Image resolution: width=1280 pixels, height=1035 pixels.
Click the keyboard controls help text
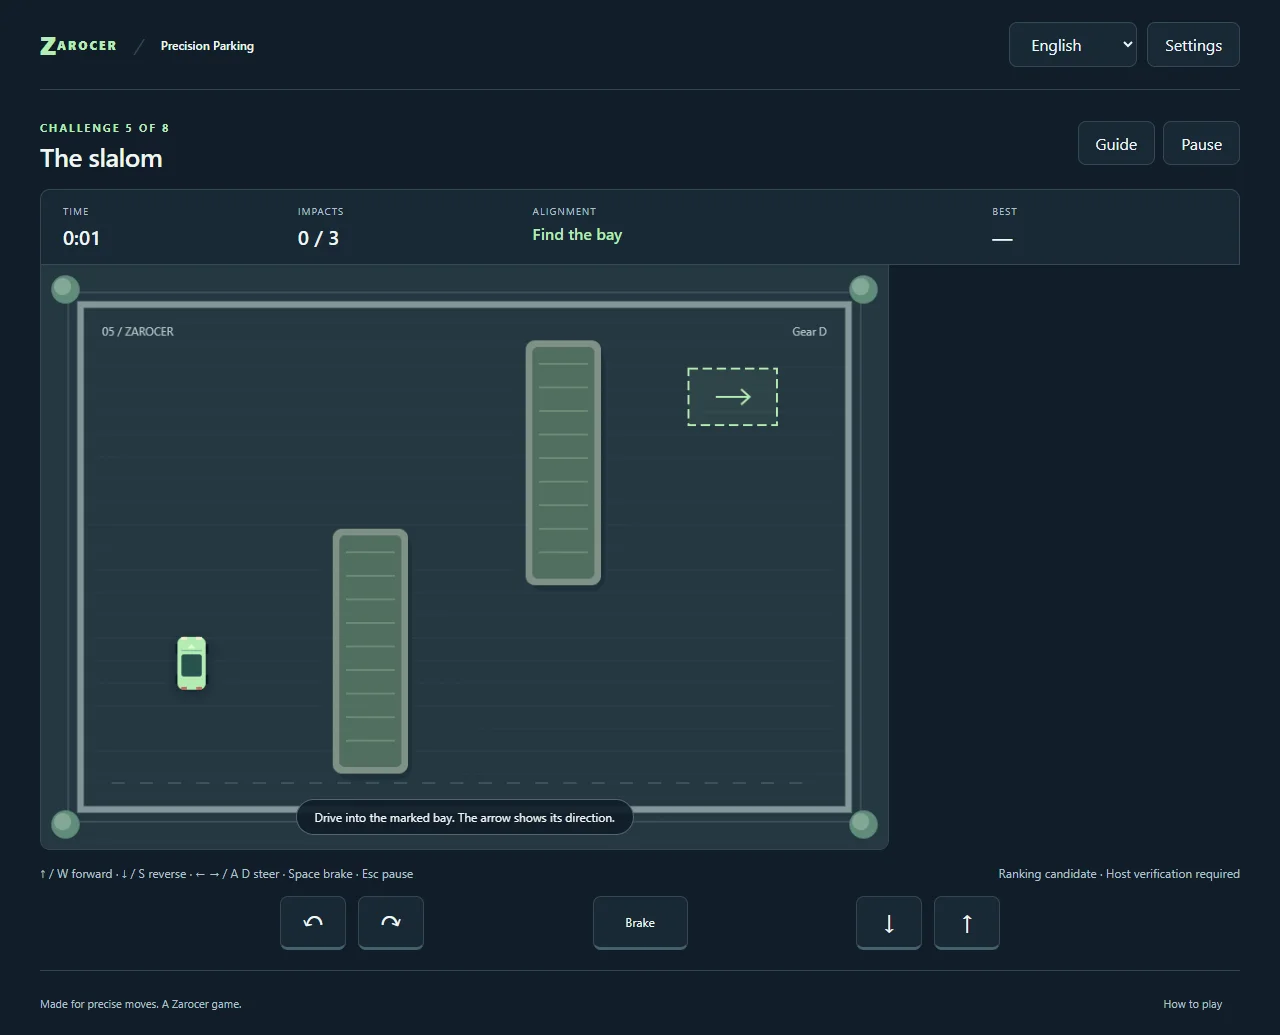[x=227, y=874]
